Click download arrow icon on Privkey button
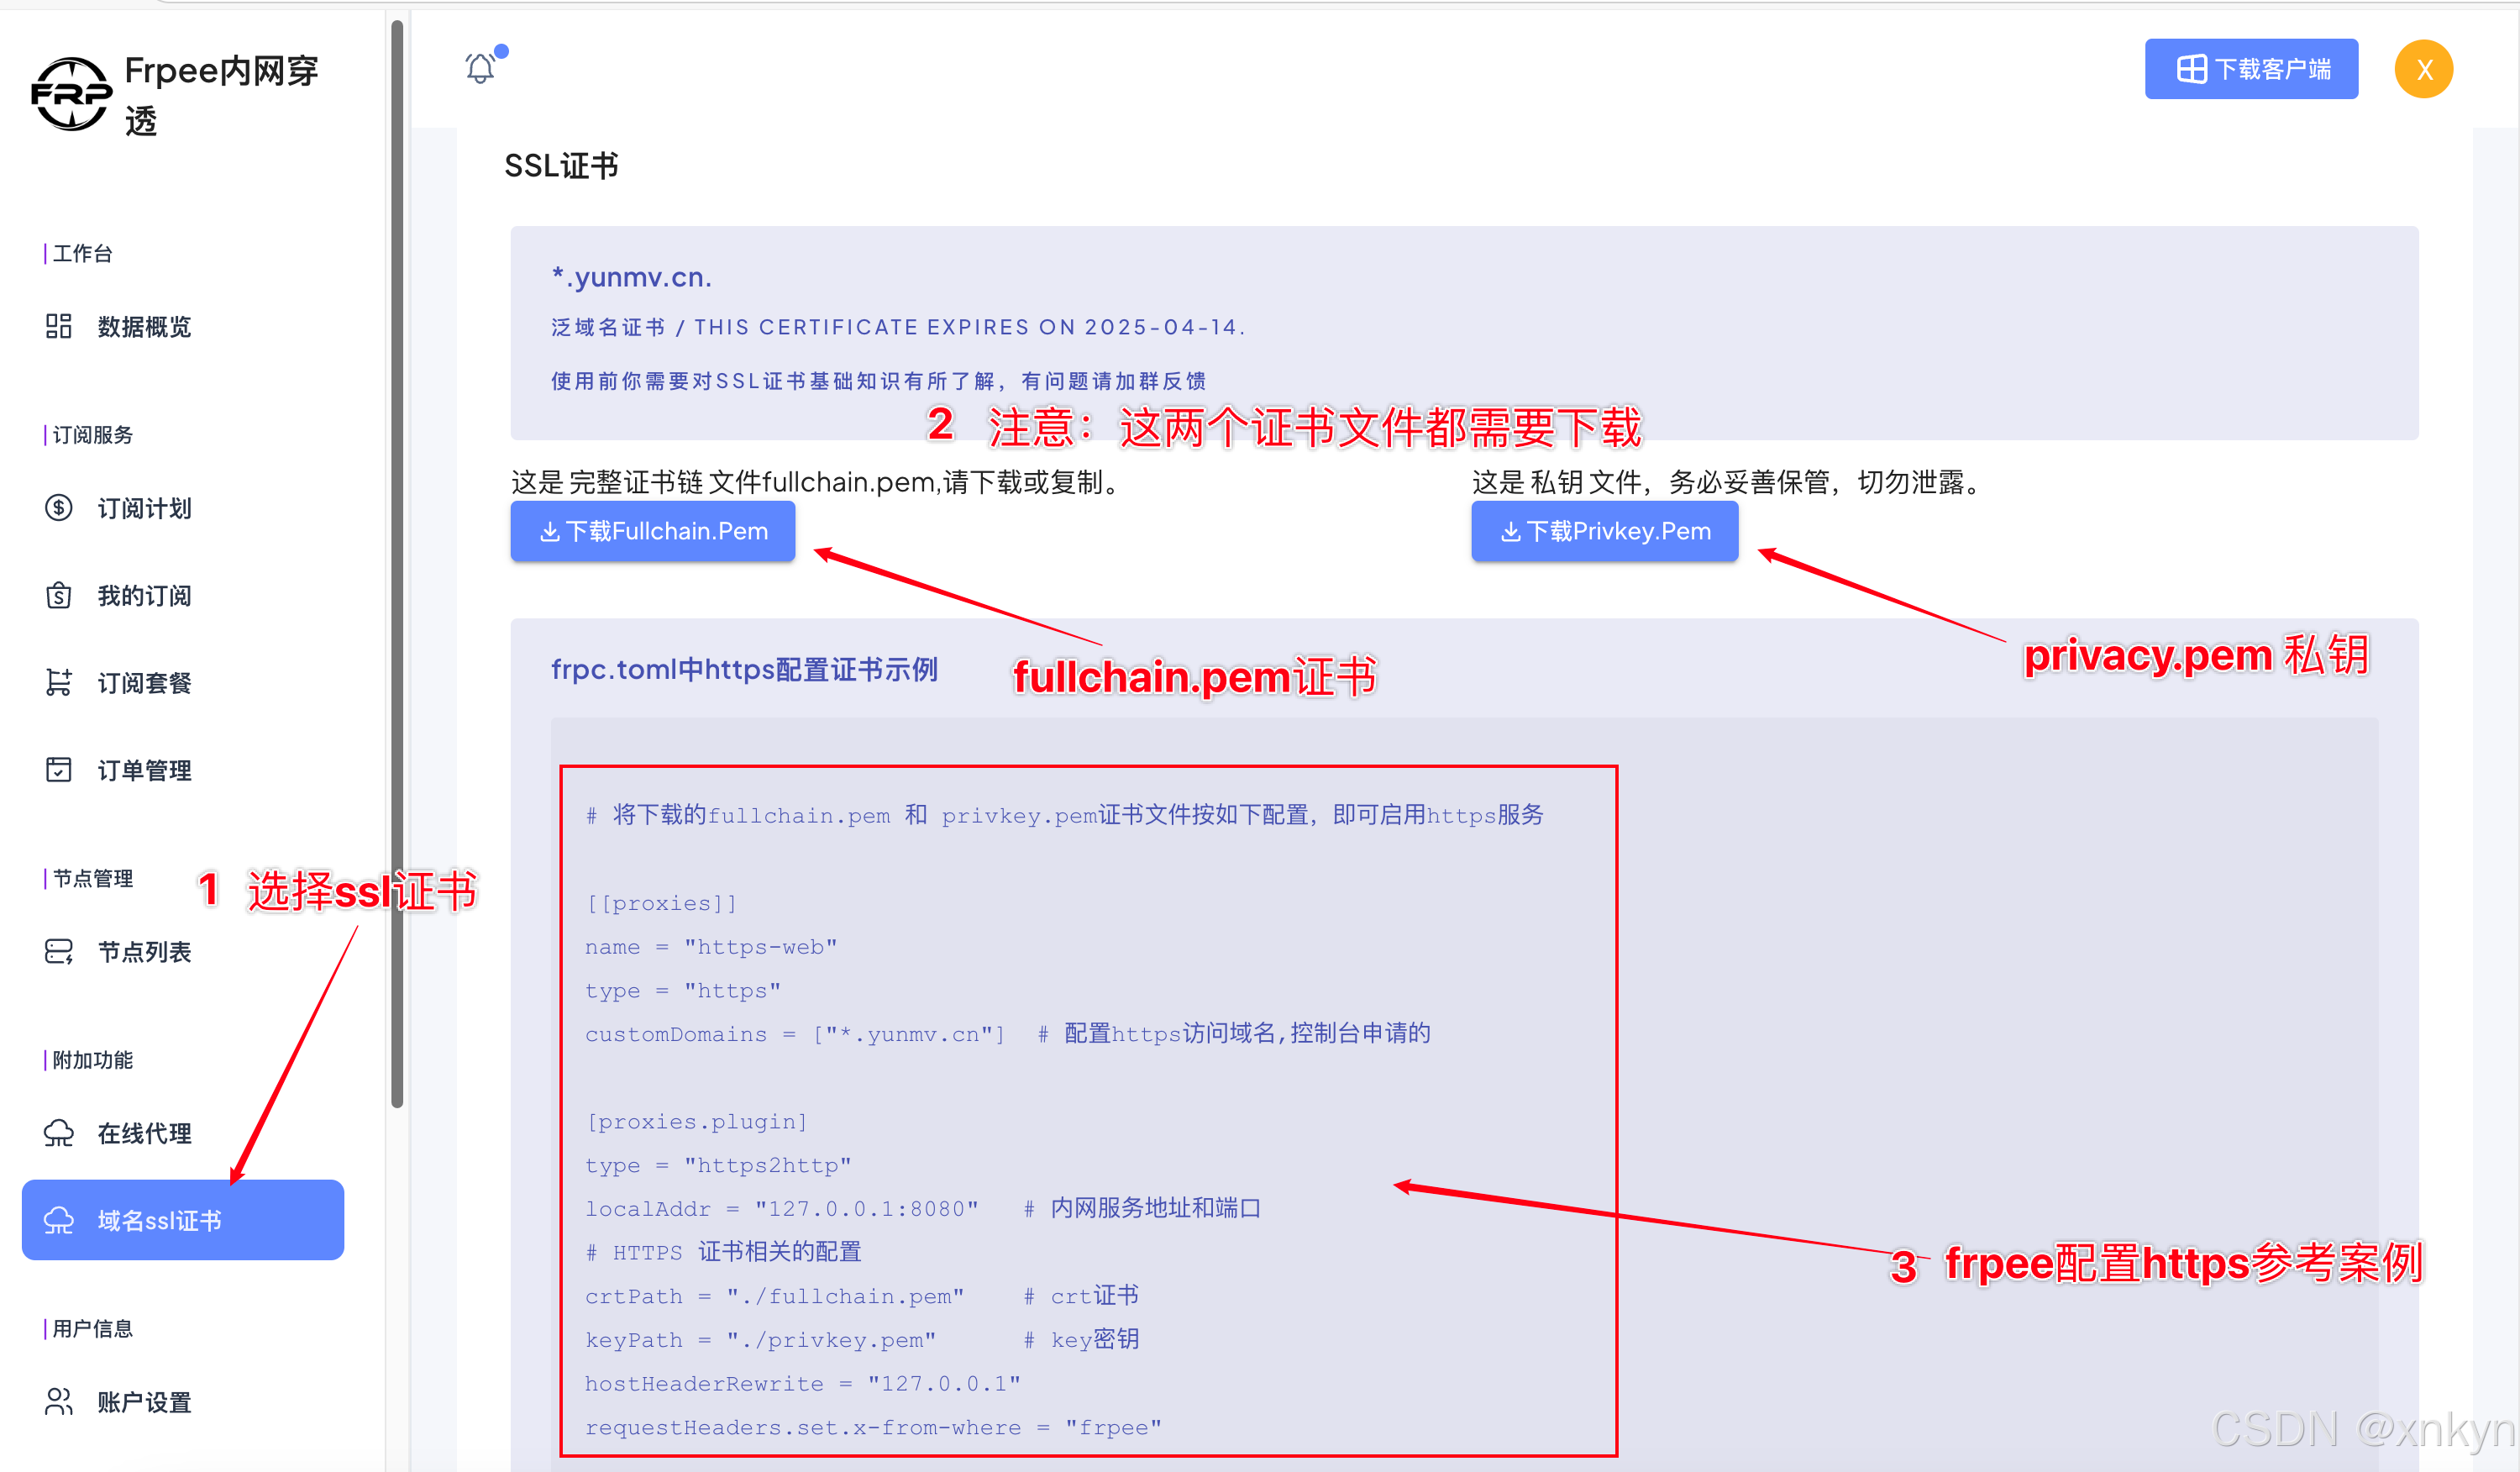2520x1472 pixels. pos(1510,532)
